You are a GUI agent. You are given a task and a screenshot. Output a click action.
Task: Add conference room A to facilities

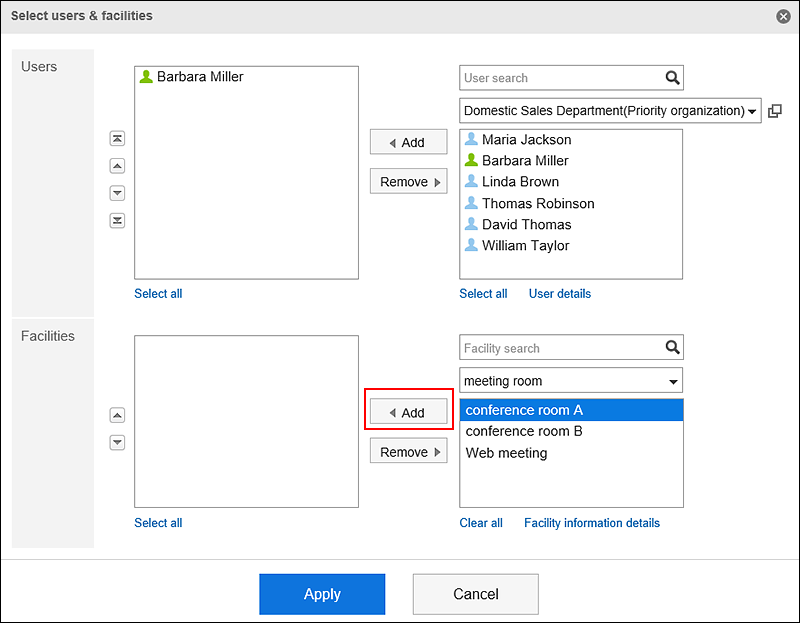click(409, 412)
